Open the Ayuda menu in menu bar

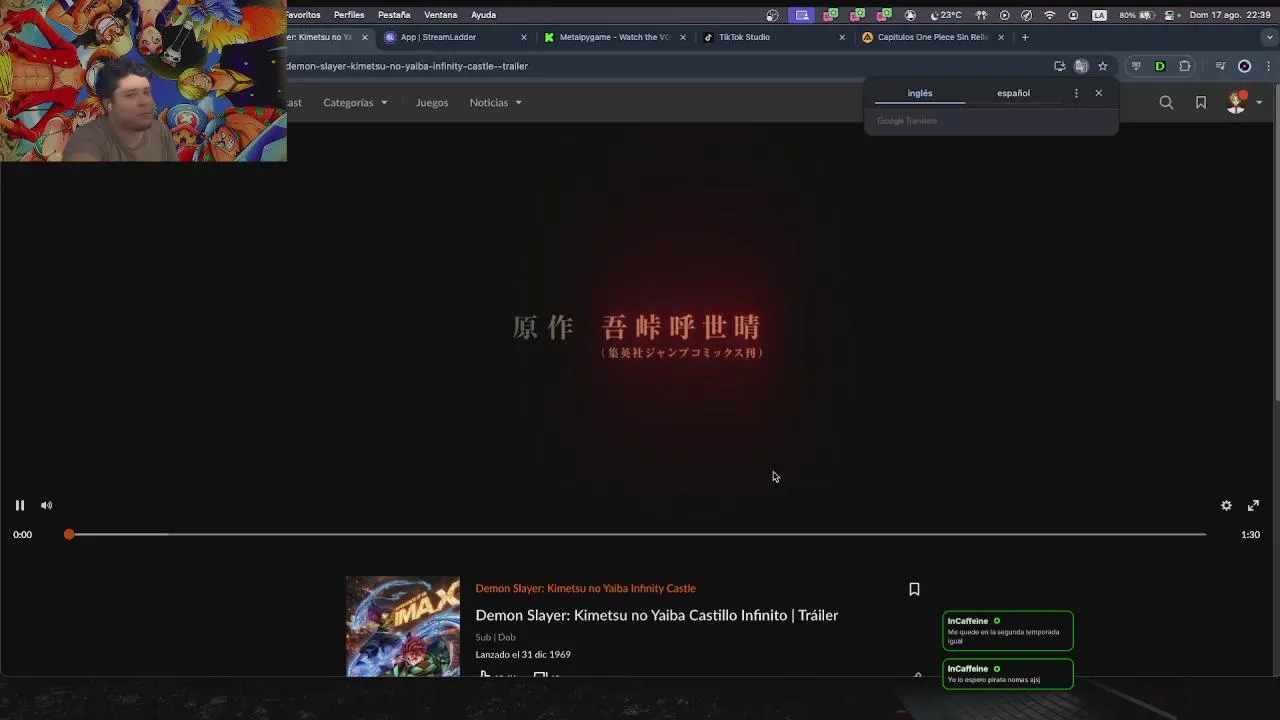tap(483, 15)
